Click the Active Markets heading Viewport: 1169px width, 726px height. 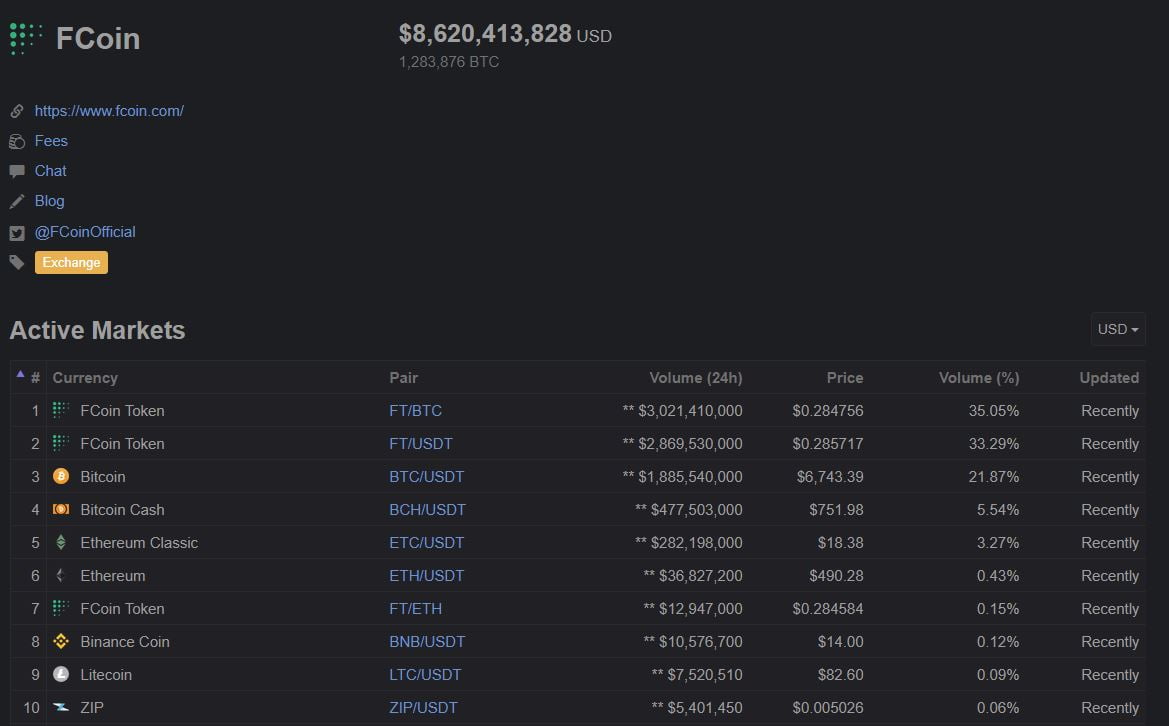(x=97, y=330)
